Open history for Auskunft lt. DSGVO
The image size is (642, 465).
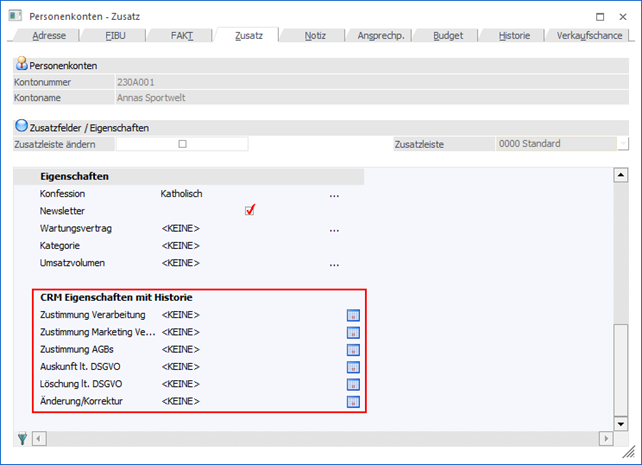point(352,367)
